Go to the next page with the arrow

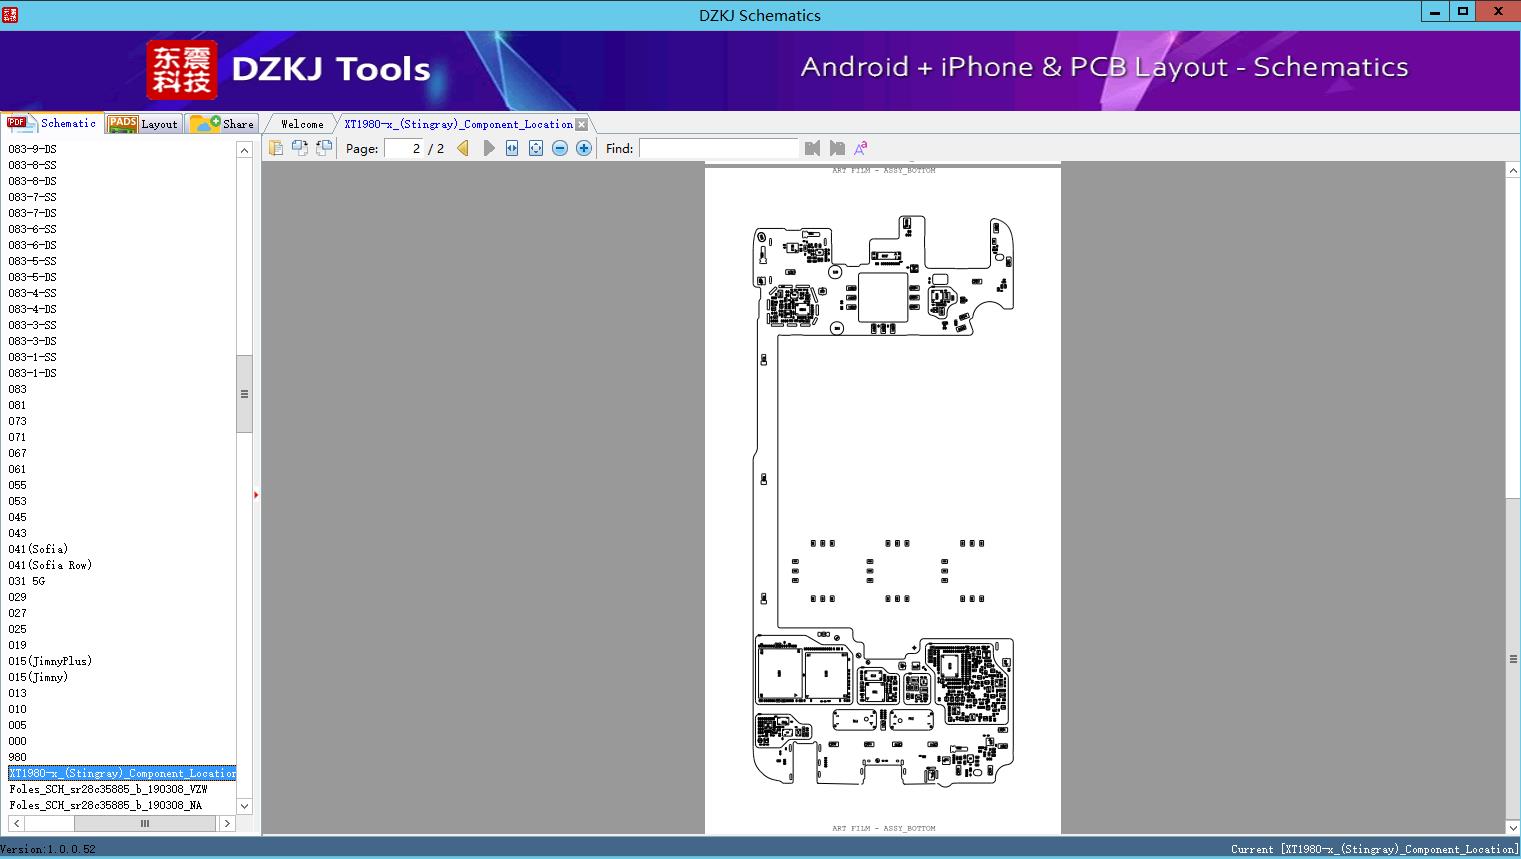coord(488,148)
